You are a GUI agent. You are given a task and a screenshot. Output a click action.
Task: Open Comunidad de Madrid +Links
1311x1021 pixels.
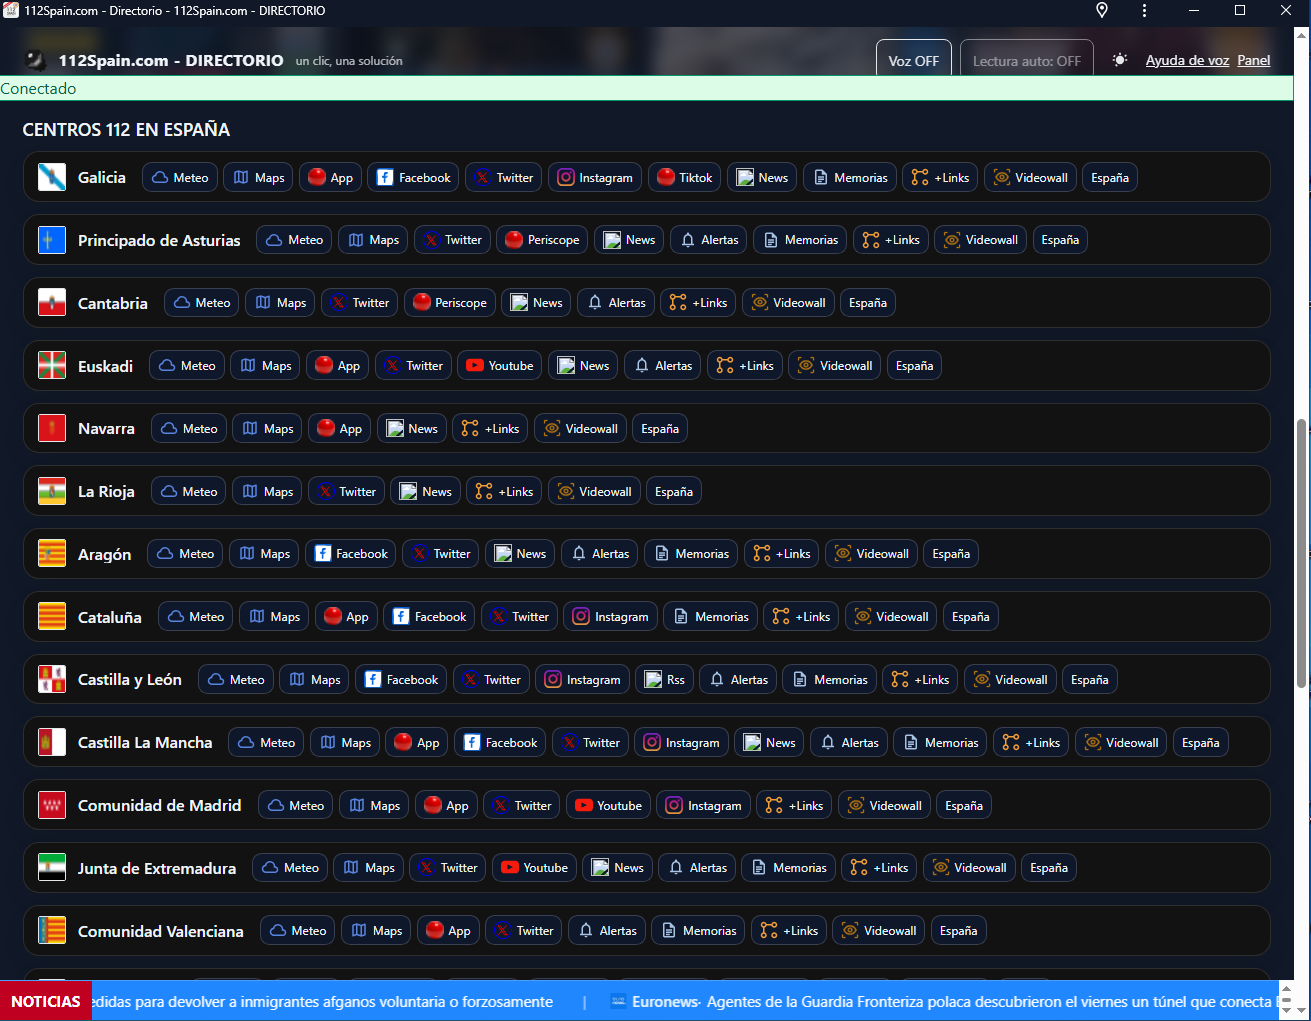[x=794, y=806]
